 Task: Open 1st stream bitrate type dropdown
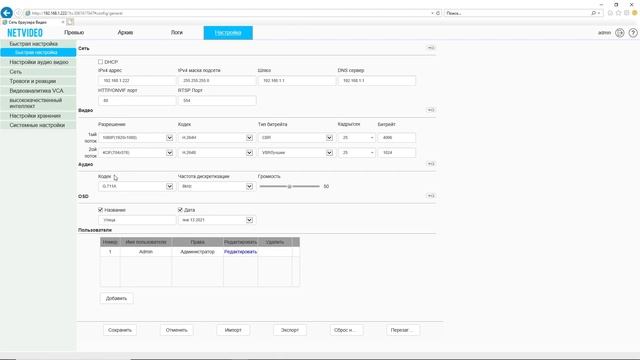(296, 138)
